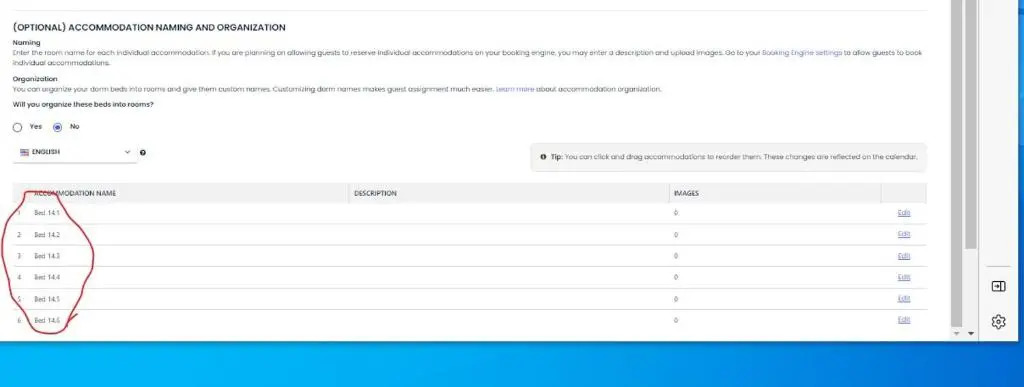1024x387 pixels.
Task: Select the Bed 14.5 name cell
Action: [47, 299]
